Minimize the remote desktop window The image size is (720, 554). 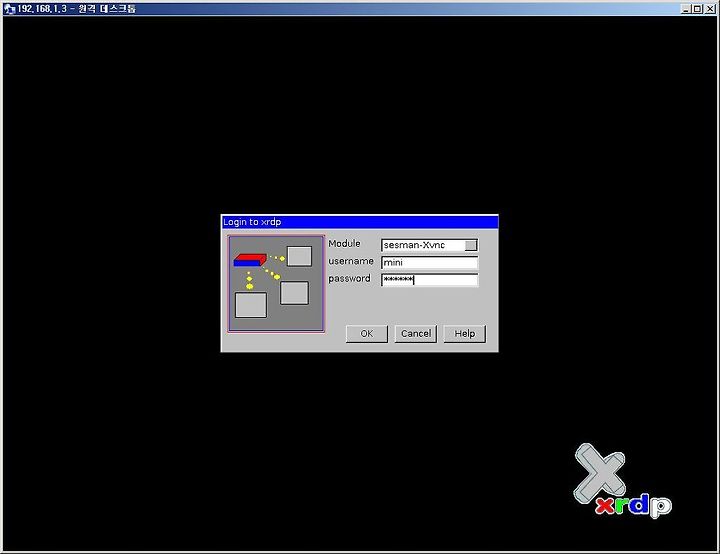[x=686, y=9]
